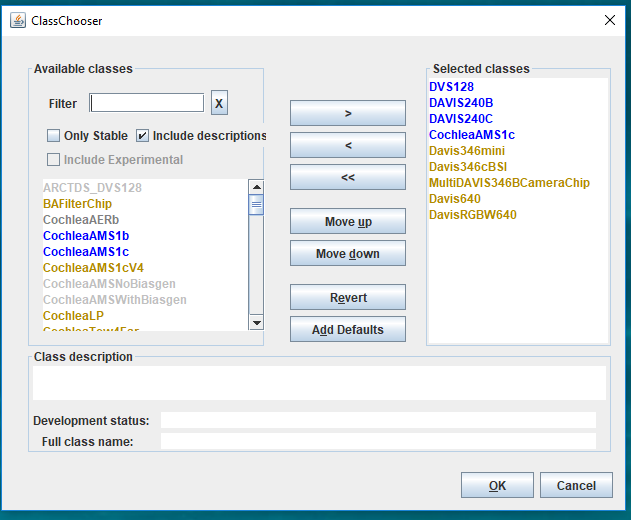Screen dimensions: 631x520
Task: Uncheck the Include descriptions checkbox
Action: (142, 136)
